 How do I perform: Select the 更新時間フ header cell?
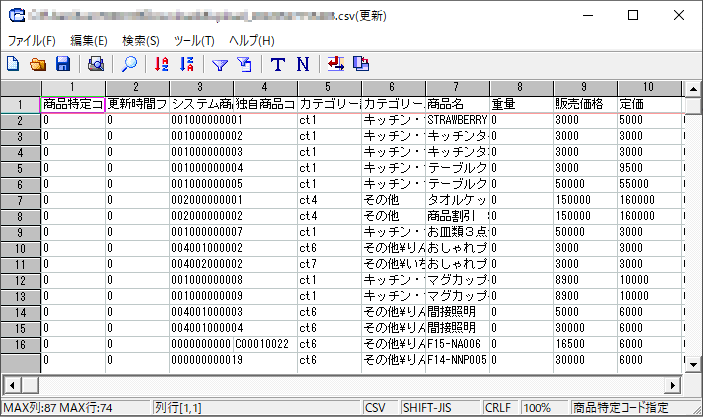137,104
